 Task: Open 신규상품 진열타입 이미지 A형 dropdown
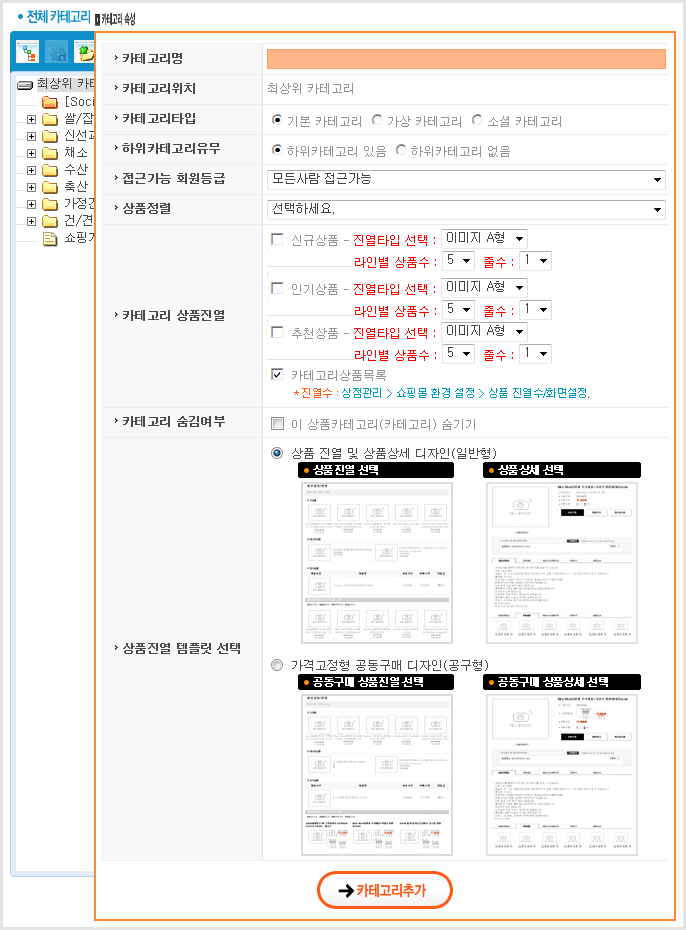(484, 238)
